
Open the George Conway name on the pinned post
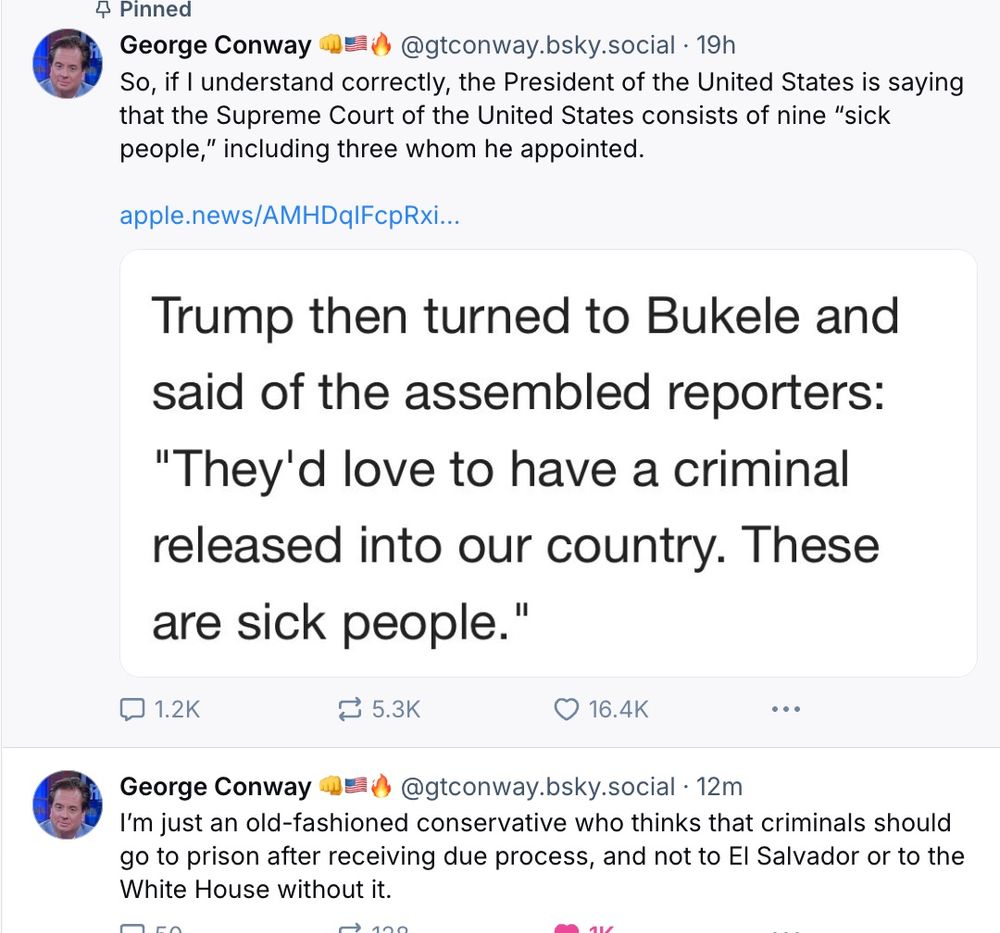coord(216,45)
